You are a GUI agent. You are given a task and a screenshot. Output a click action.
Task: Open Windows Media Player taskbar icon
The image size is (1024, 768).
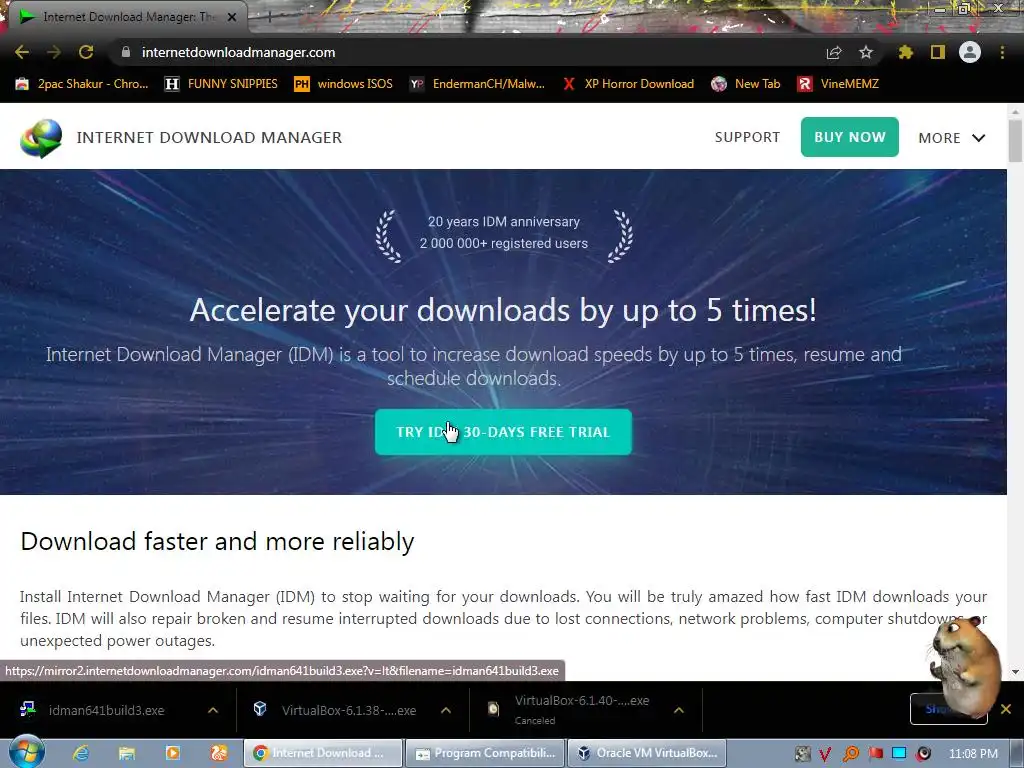click(x=173, y=753)
